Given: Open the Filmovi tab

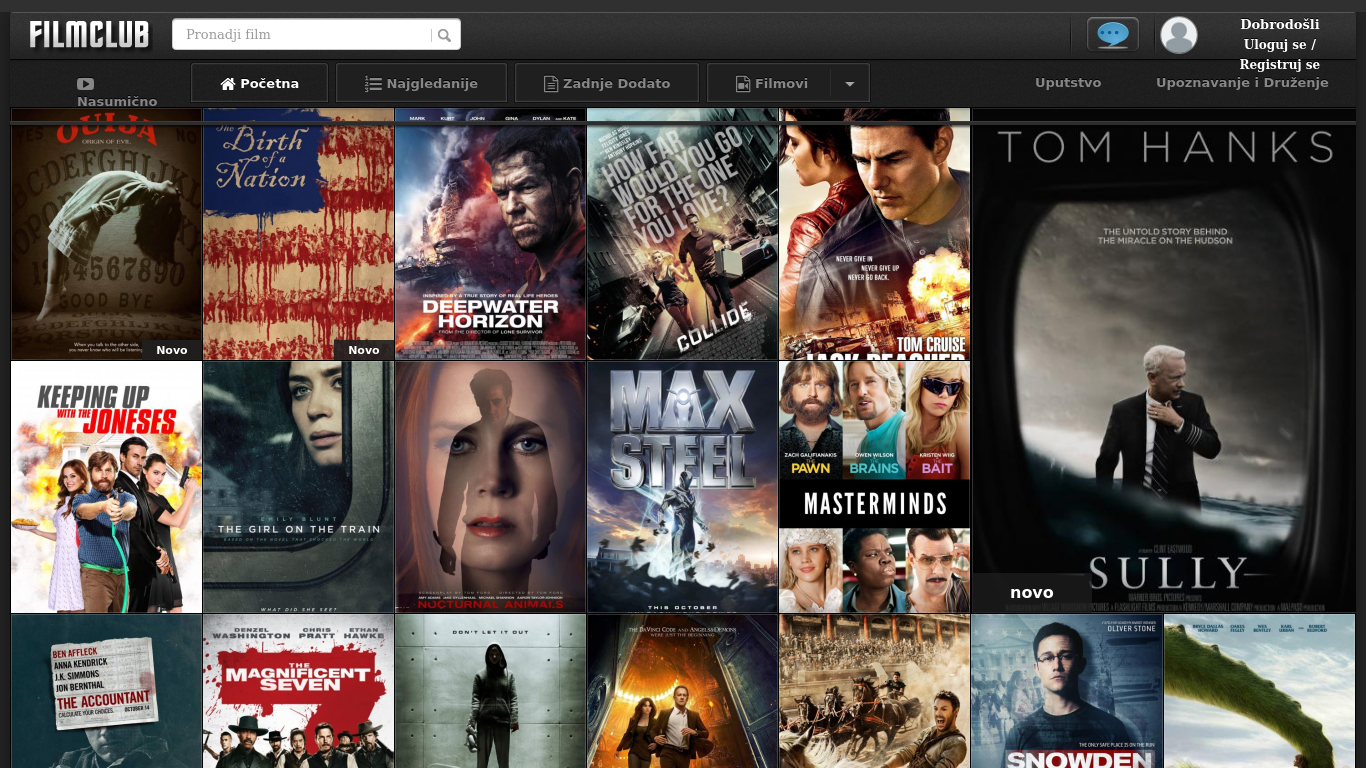Looking at the screenshot, I should pyautogui.click(x=769, y=83).
